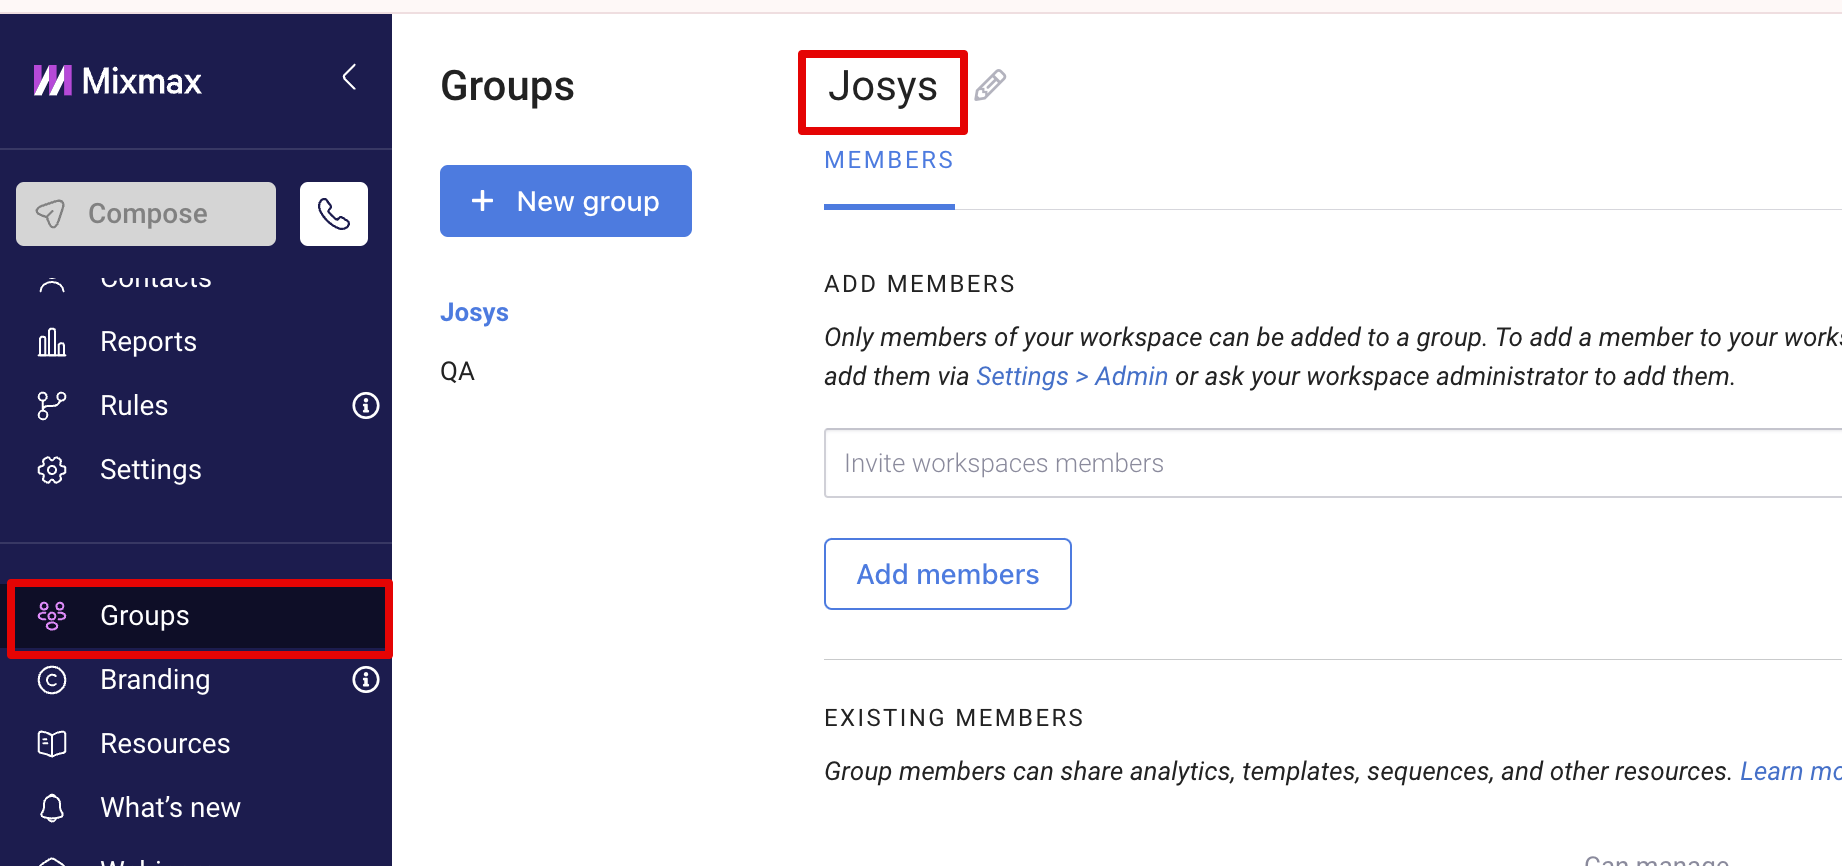Select the Josys group in list

click(x=474, y=313)
